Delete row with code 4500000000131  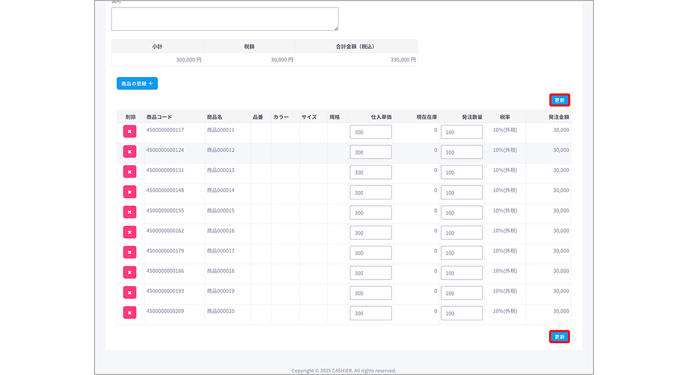[129, 172]
